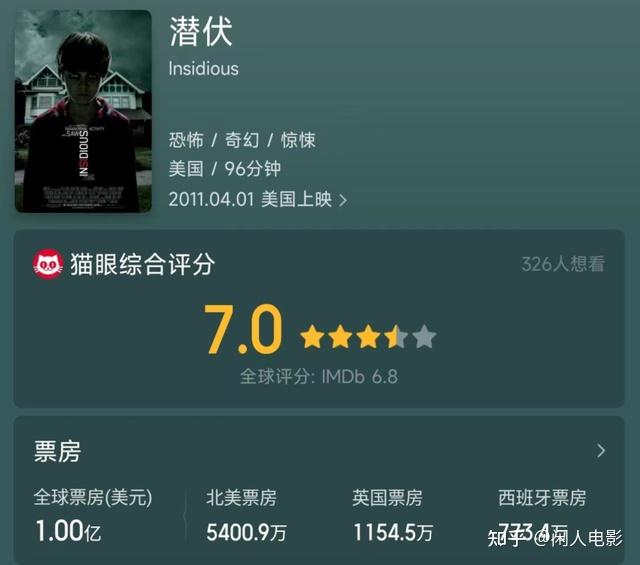Open the 票房 section title
Image resolution: width=640 pixels, height=565 pixels.
(58, 452)
